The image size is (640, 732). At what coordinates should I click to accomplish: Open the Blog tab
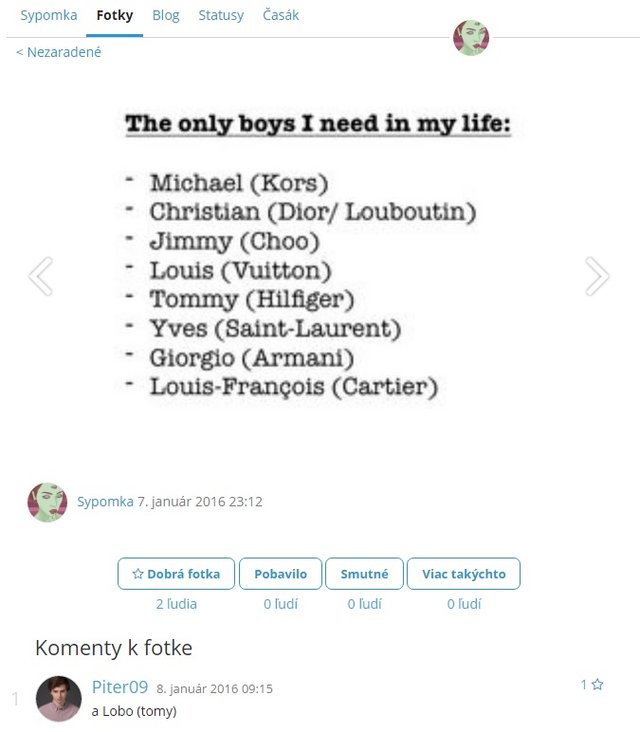[166, 16]
